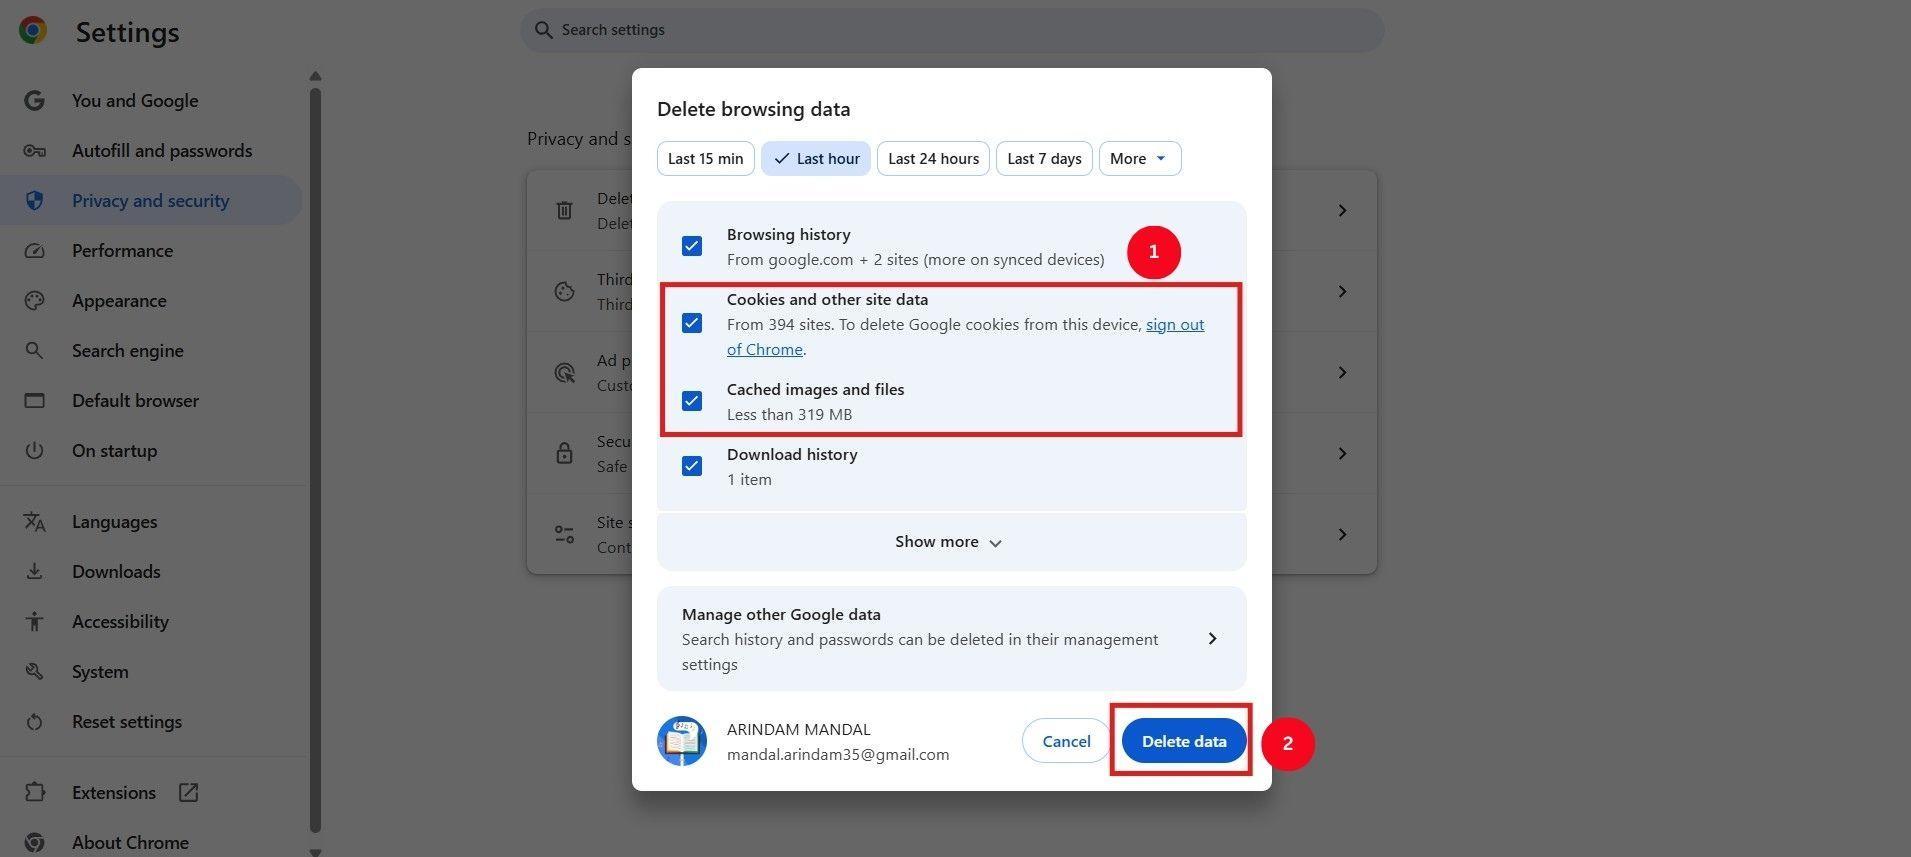
Task: Click the email mandal.arindam35@gmail.com
Action: click(x=838, y=755)
